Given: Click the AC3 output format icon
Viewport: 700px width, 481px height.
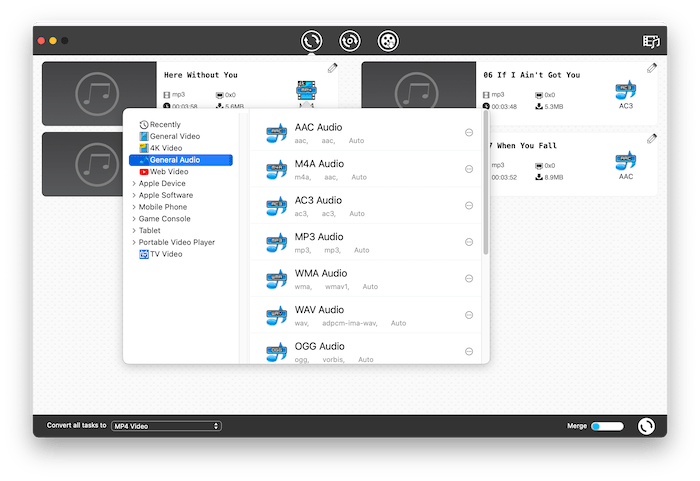Looking at the screenshot, I should [x=626, y=94].
